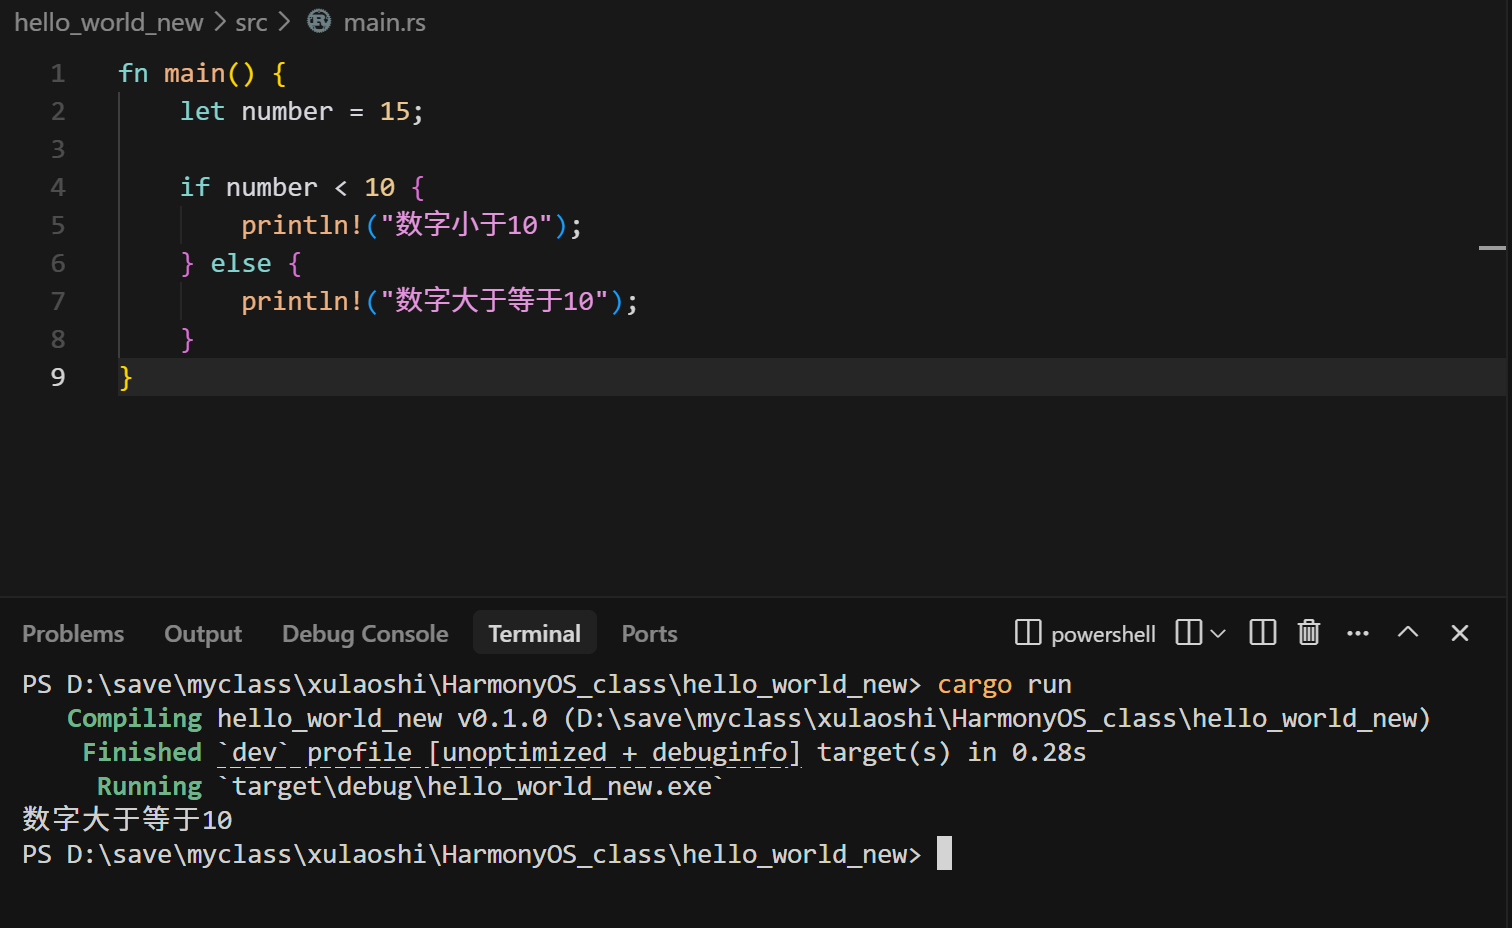
Task: Click the terminal cursor at last prompt
Action: click(944, 854)
